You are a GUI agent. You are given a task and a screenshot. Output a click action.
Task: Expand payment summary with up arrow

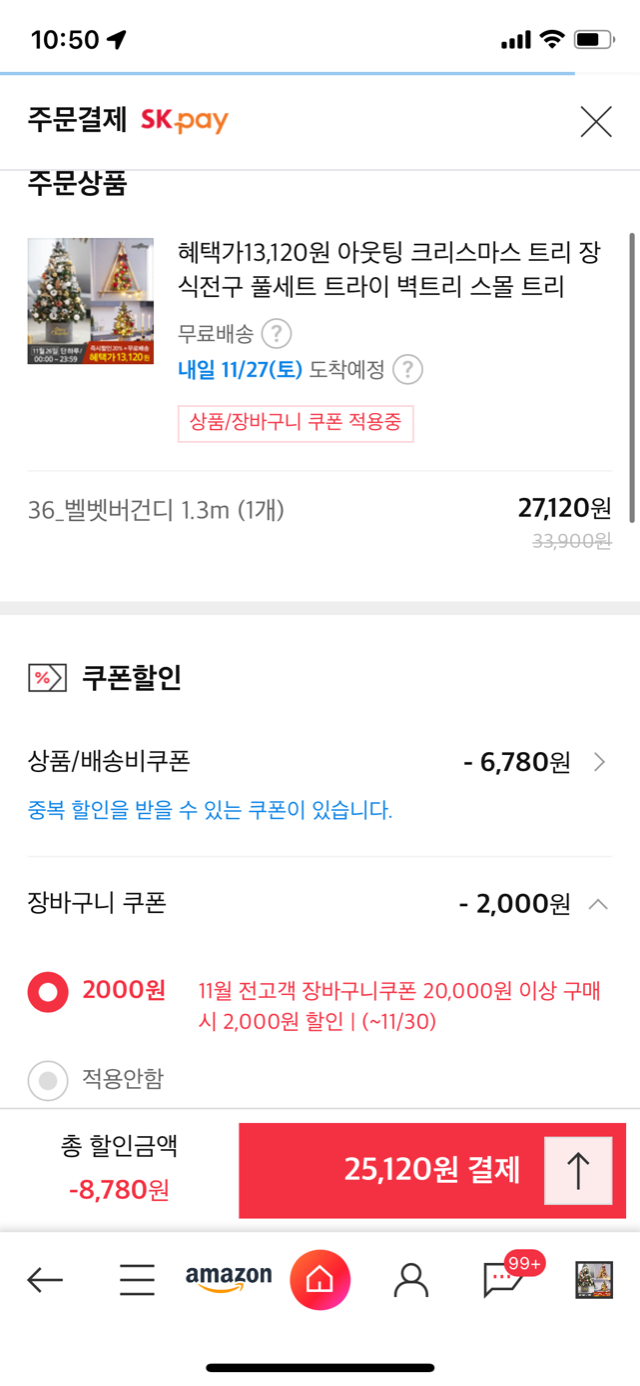pyautogui.click(x=579, y=1170)
